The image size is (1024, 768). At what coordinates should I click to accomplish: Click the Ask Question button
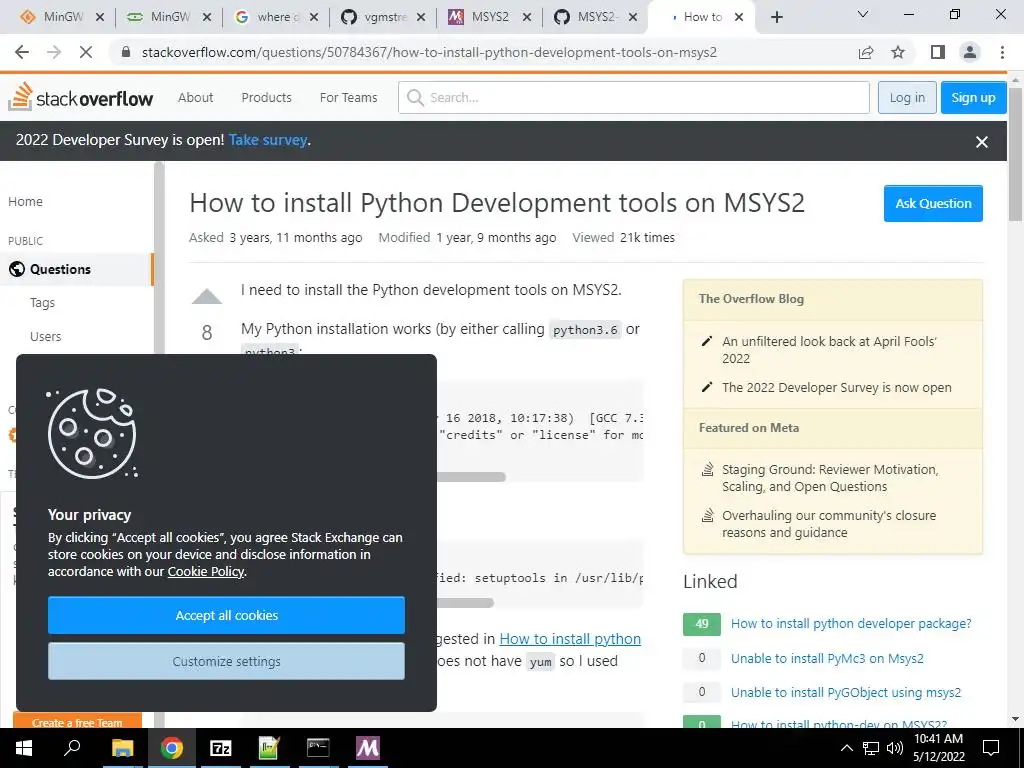933,203
